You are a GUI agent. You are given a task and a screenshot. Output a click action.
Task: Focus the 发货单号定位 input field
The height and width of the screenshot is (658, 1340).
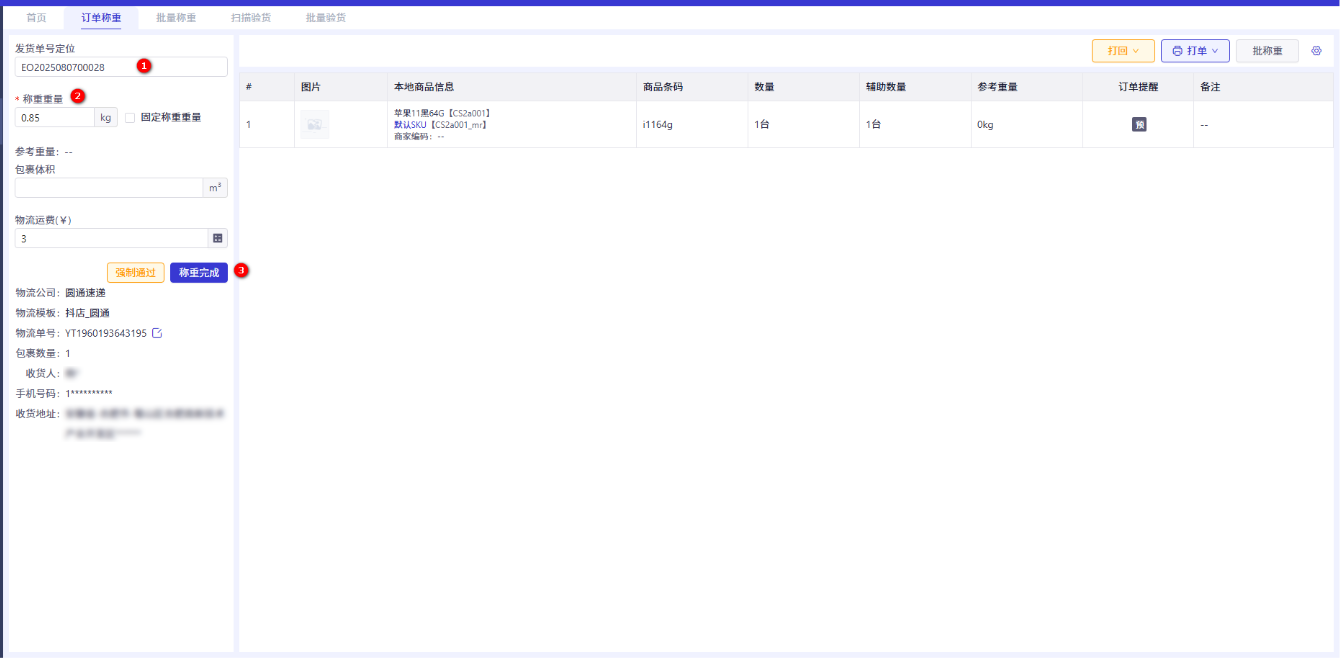121,67
